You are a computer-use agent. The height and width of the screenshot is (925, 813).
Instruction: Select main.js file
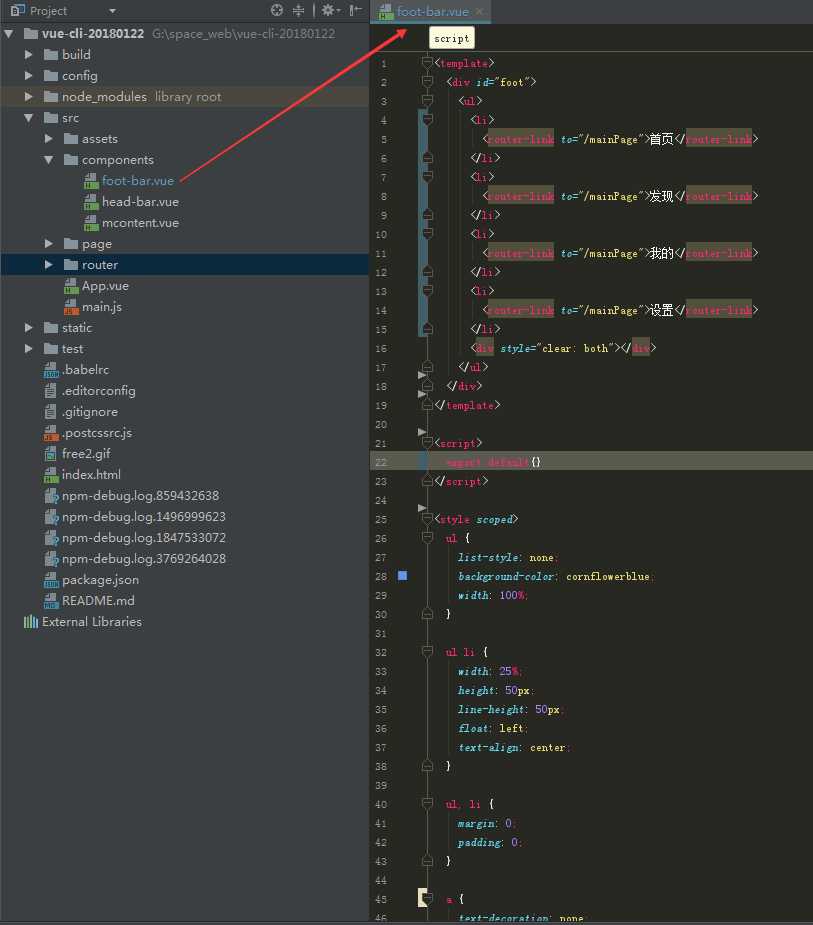point(101,307)
